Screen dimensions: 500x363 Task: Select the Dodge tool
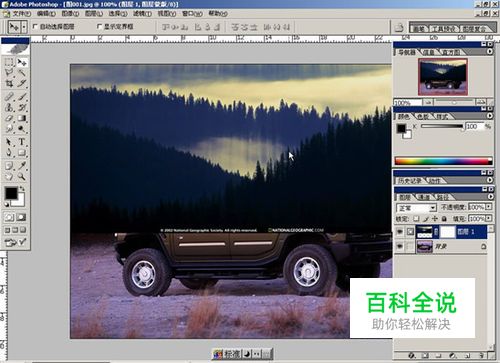22,128
